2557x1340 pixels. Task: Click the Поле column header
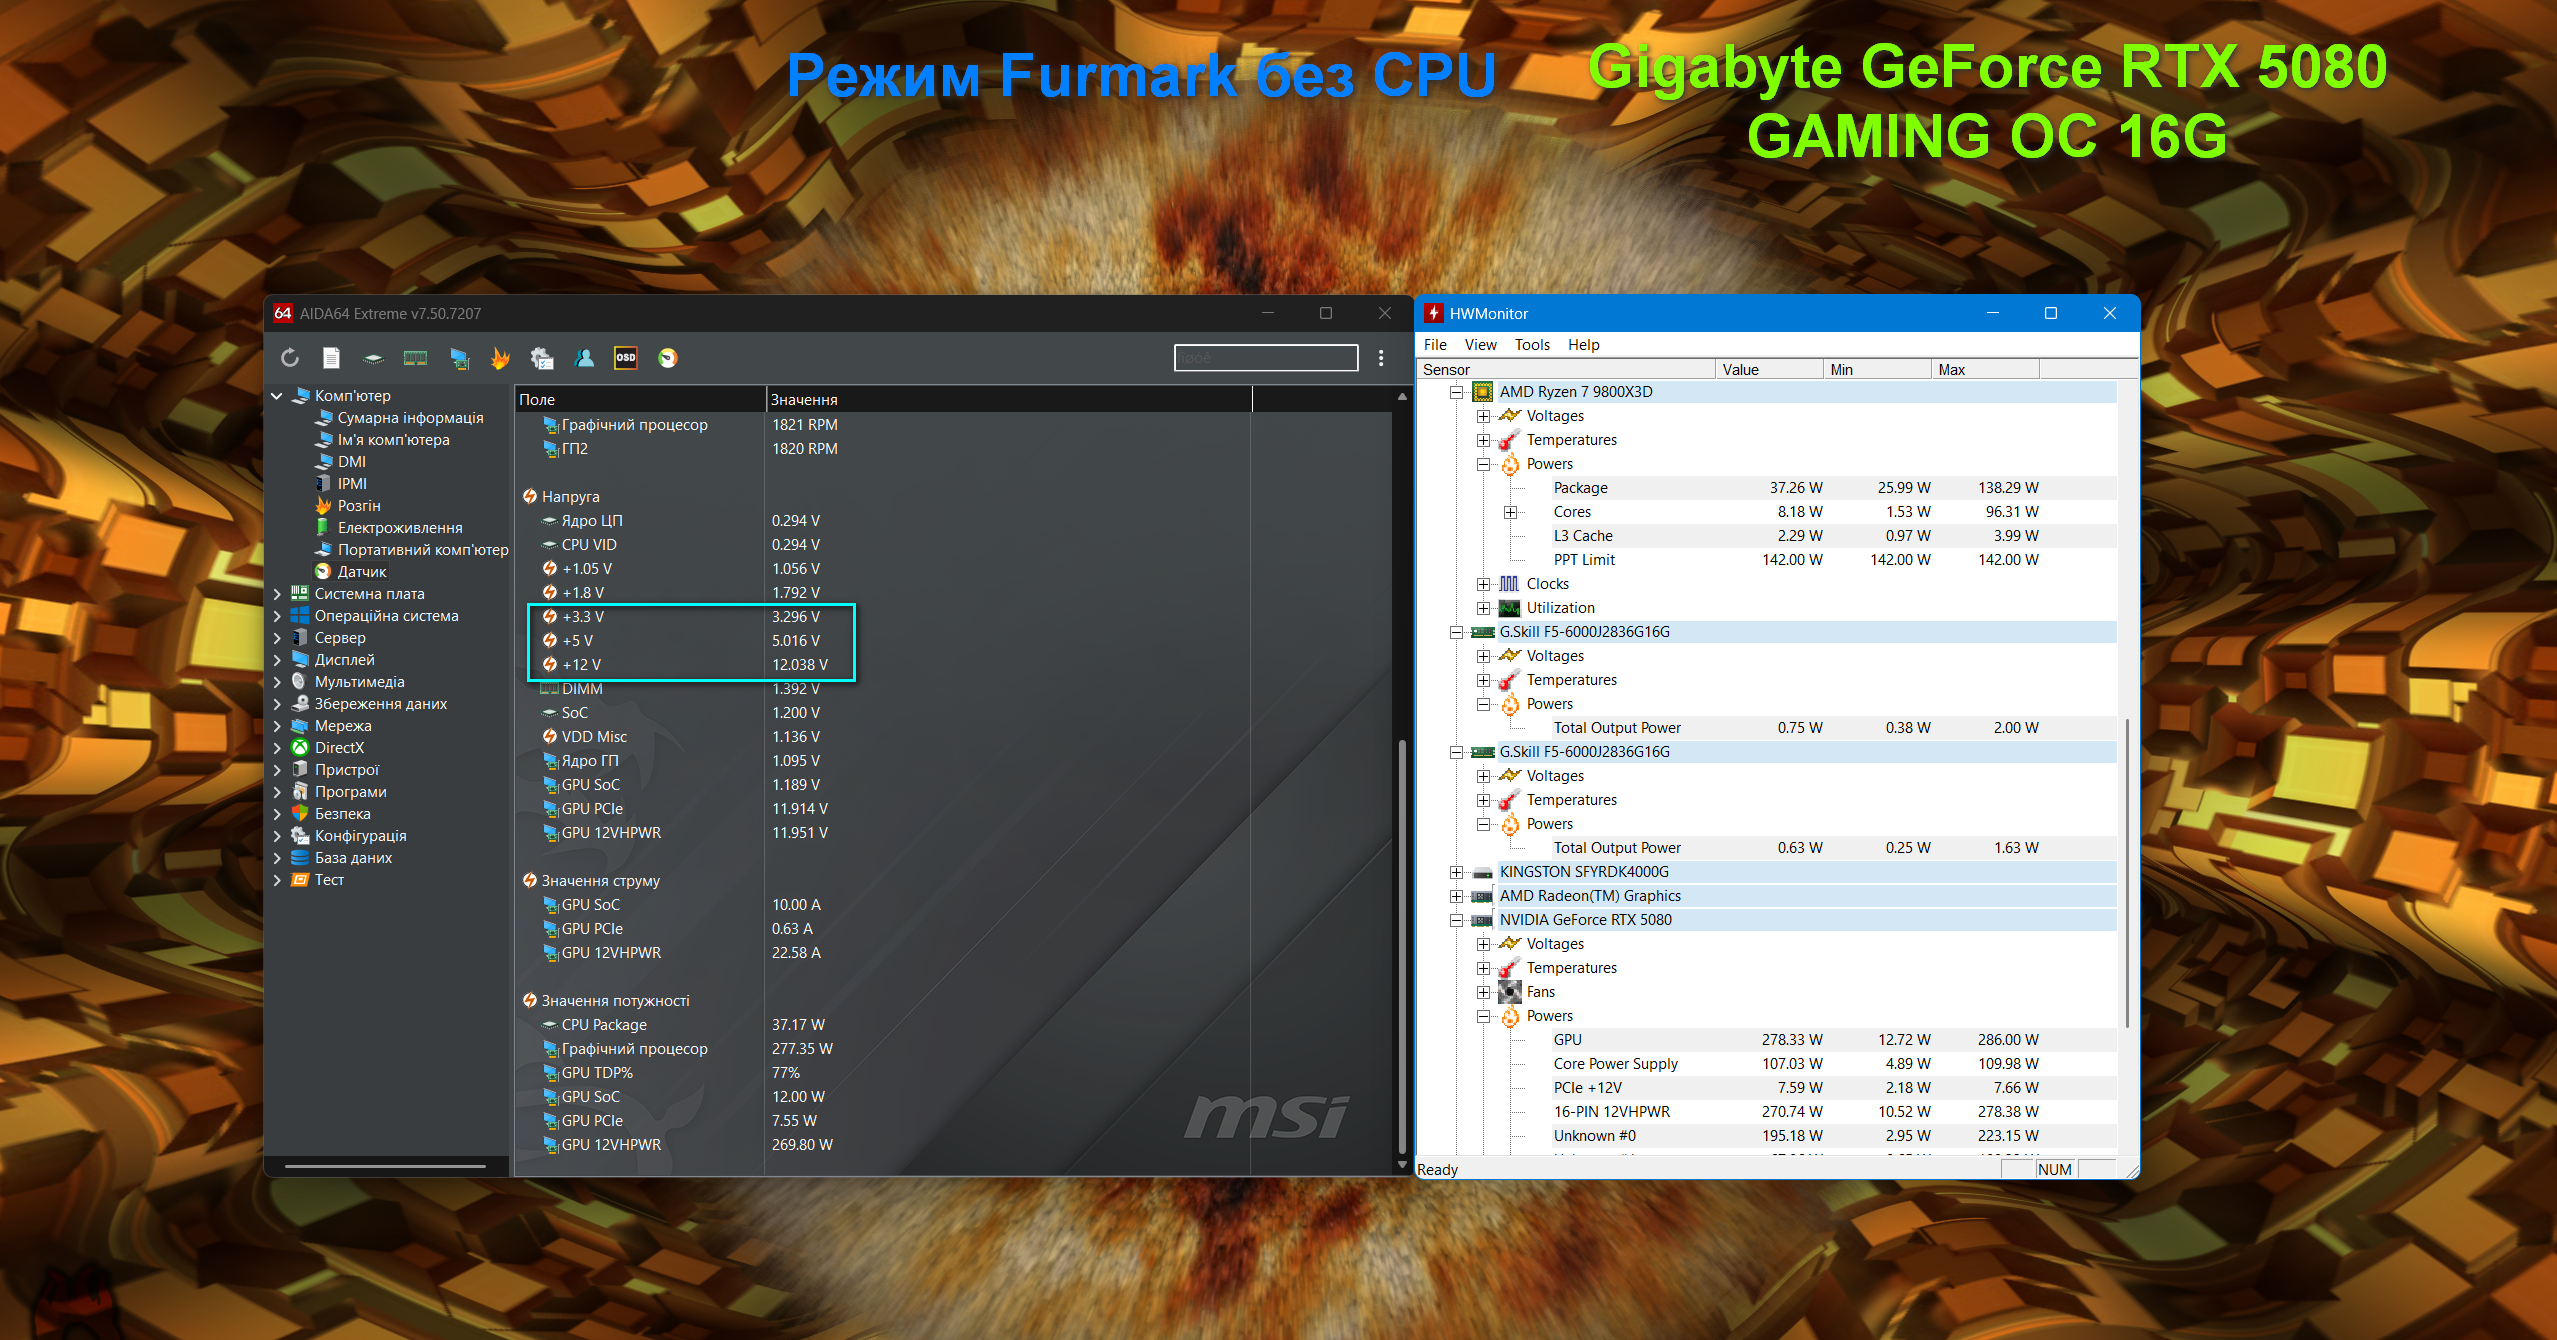[640, 399]
